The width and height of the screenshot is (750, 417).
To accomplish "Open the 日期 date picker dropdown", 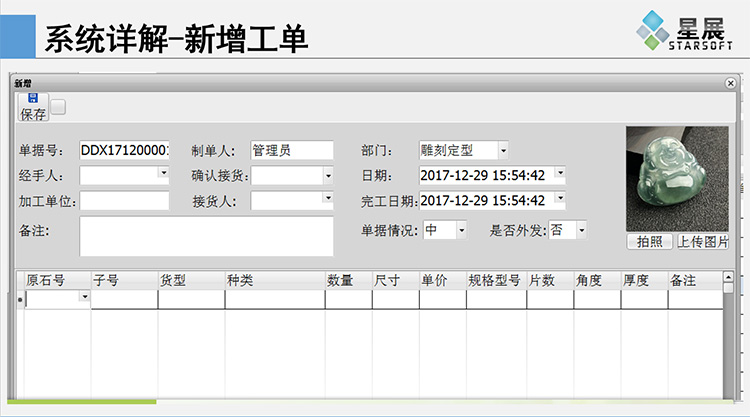I will pos(559,174).
